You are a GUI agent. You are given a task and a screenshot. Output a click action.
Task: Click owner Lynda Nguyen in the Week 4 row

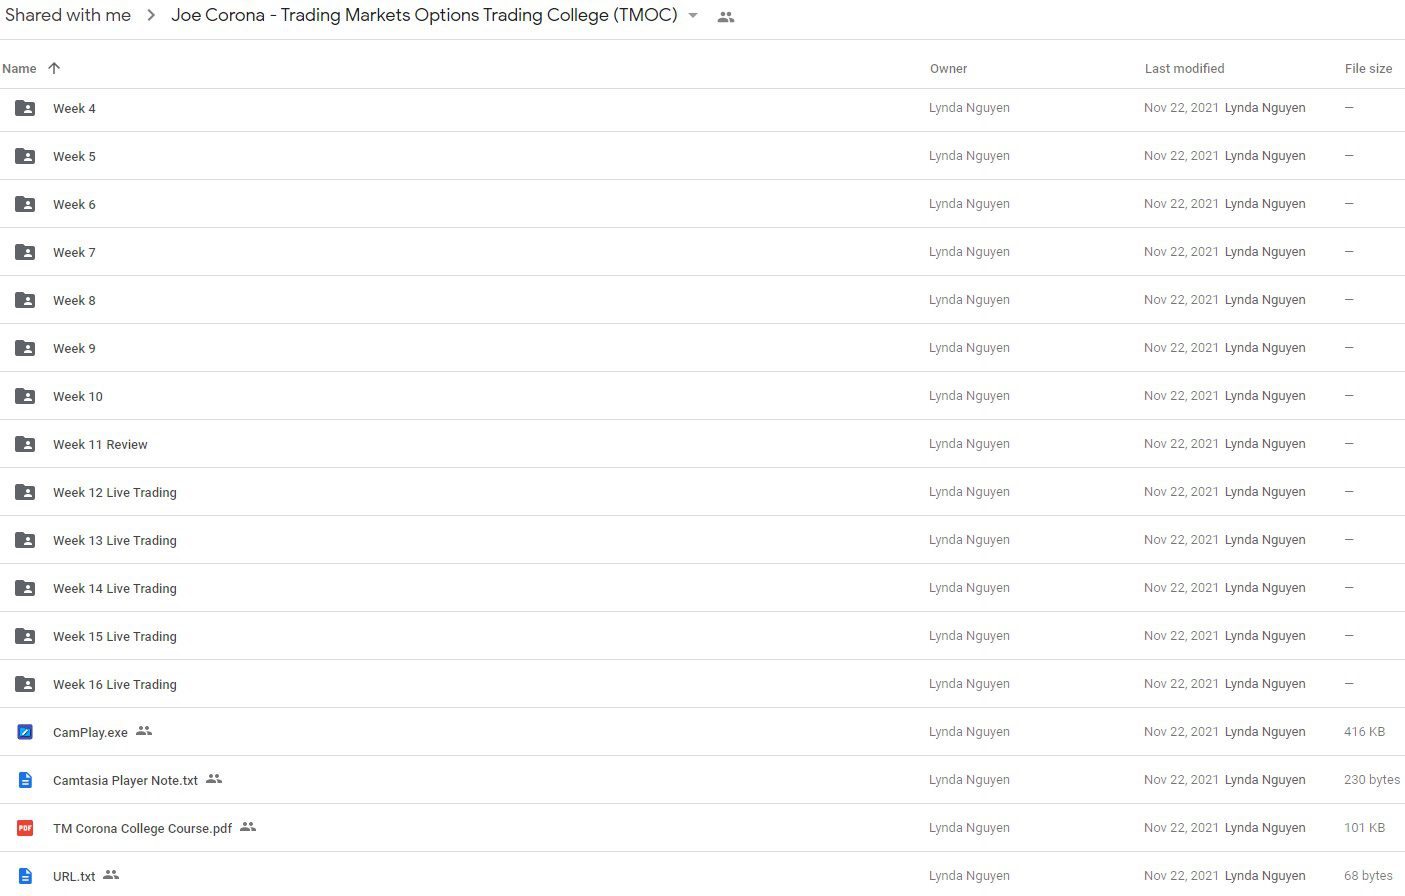pos(969,108)
